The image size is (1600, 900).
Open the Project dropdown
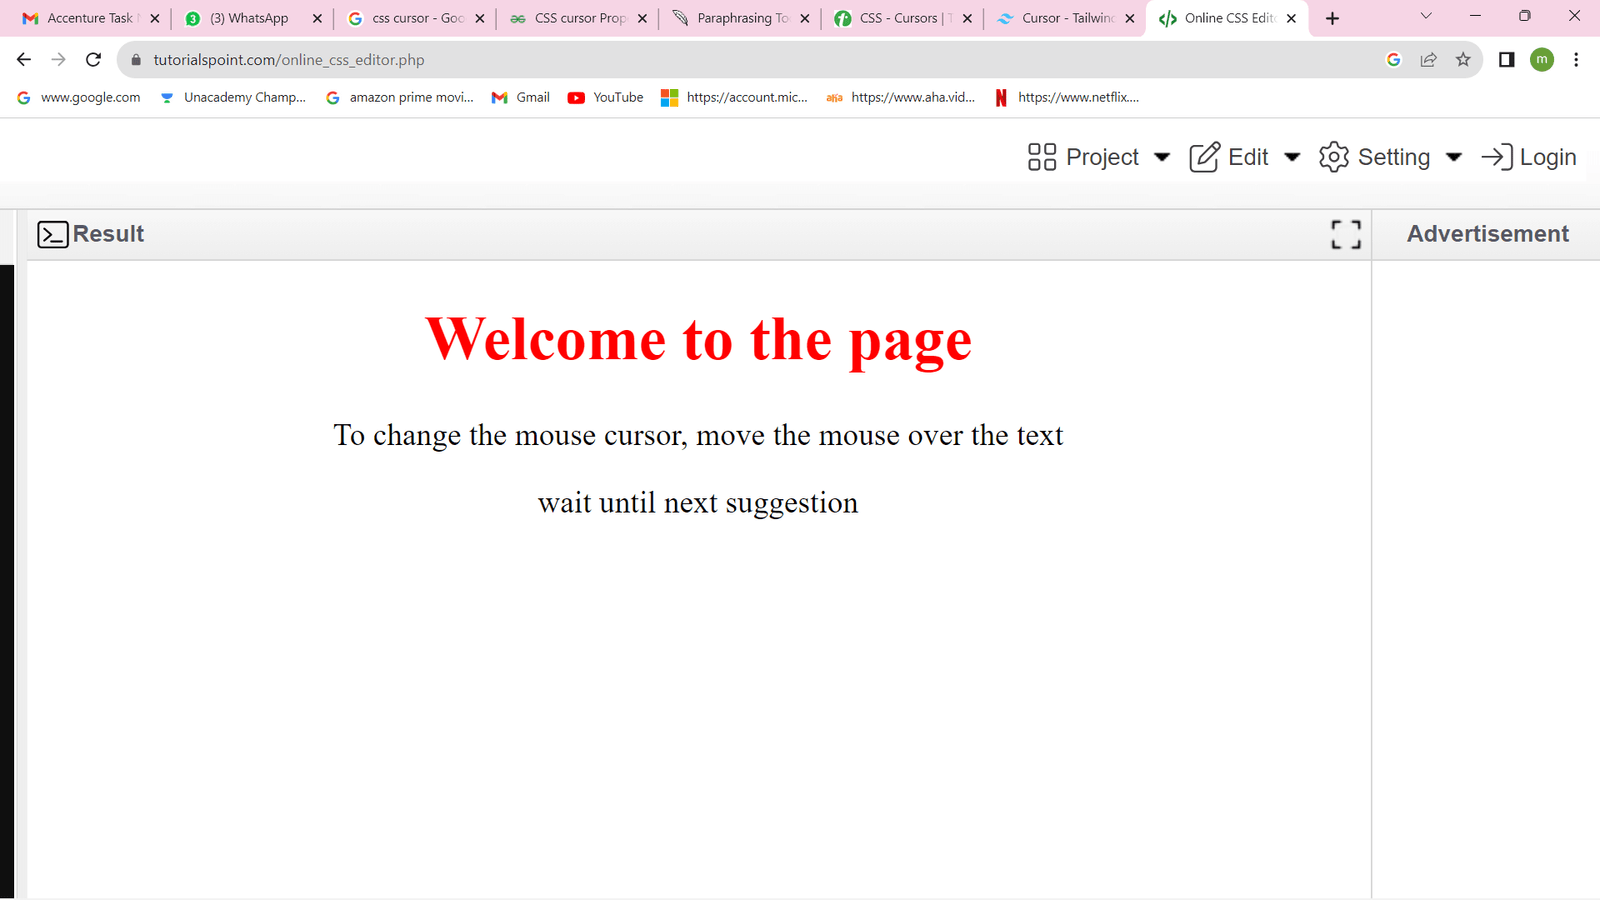pyautogui.click(x=1162, y=157)
